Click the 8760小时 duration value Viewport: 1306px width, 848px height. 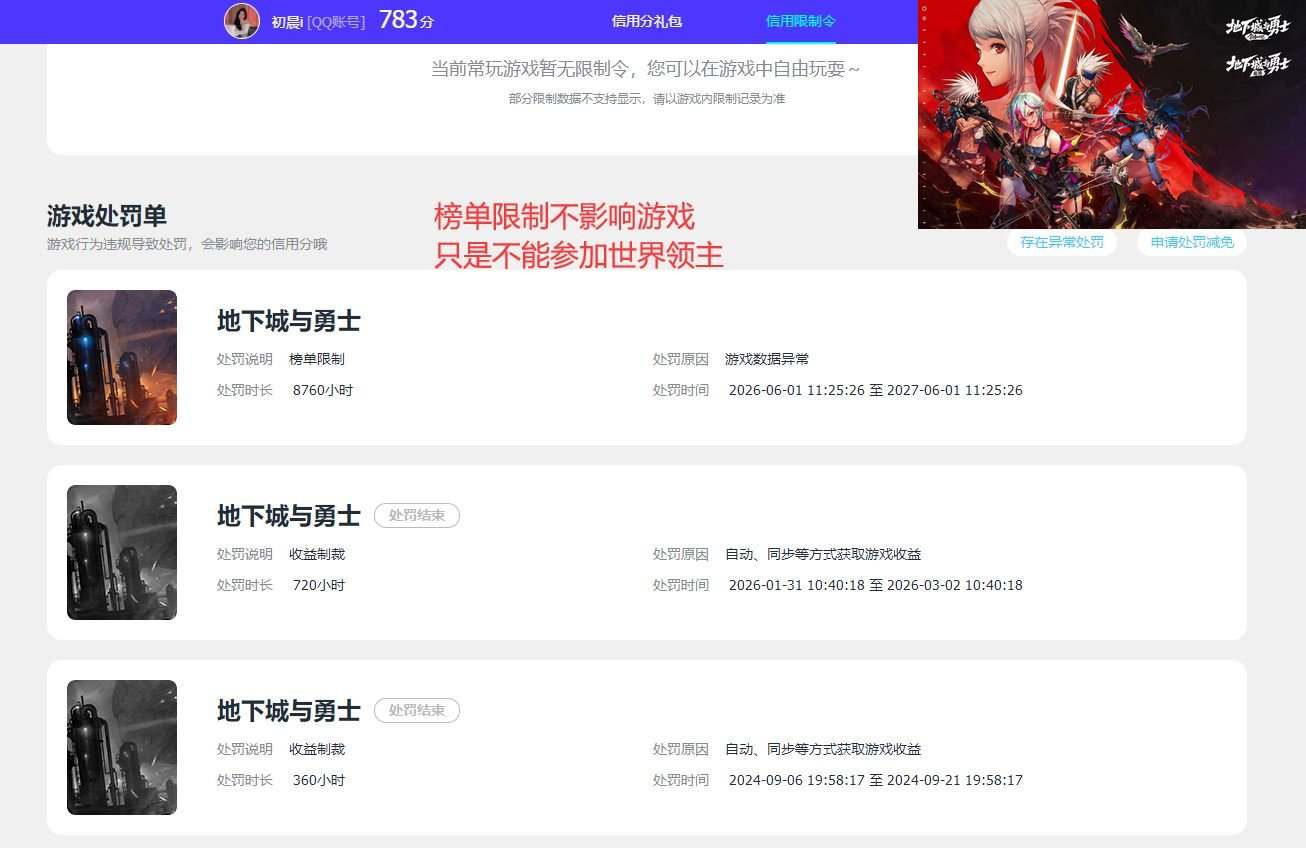[323, 390]
